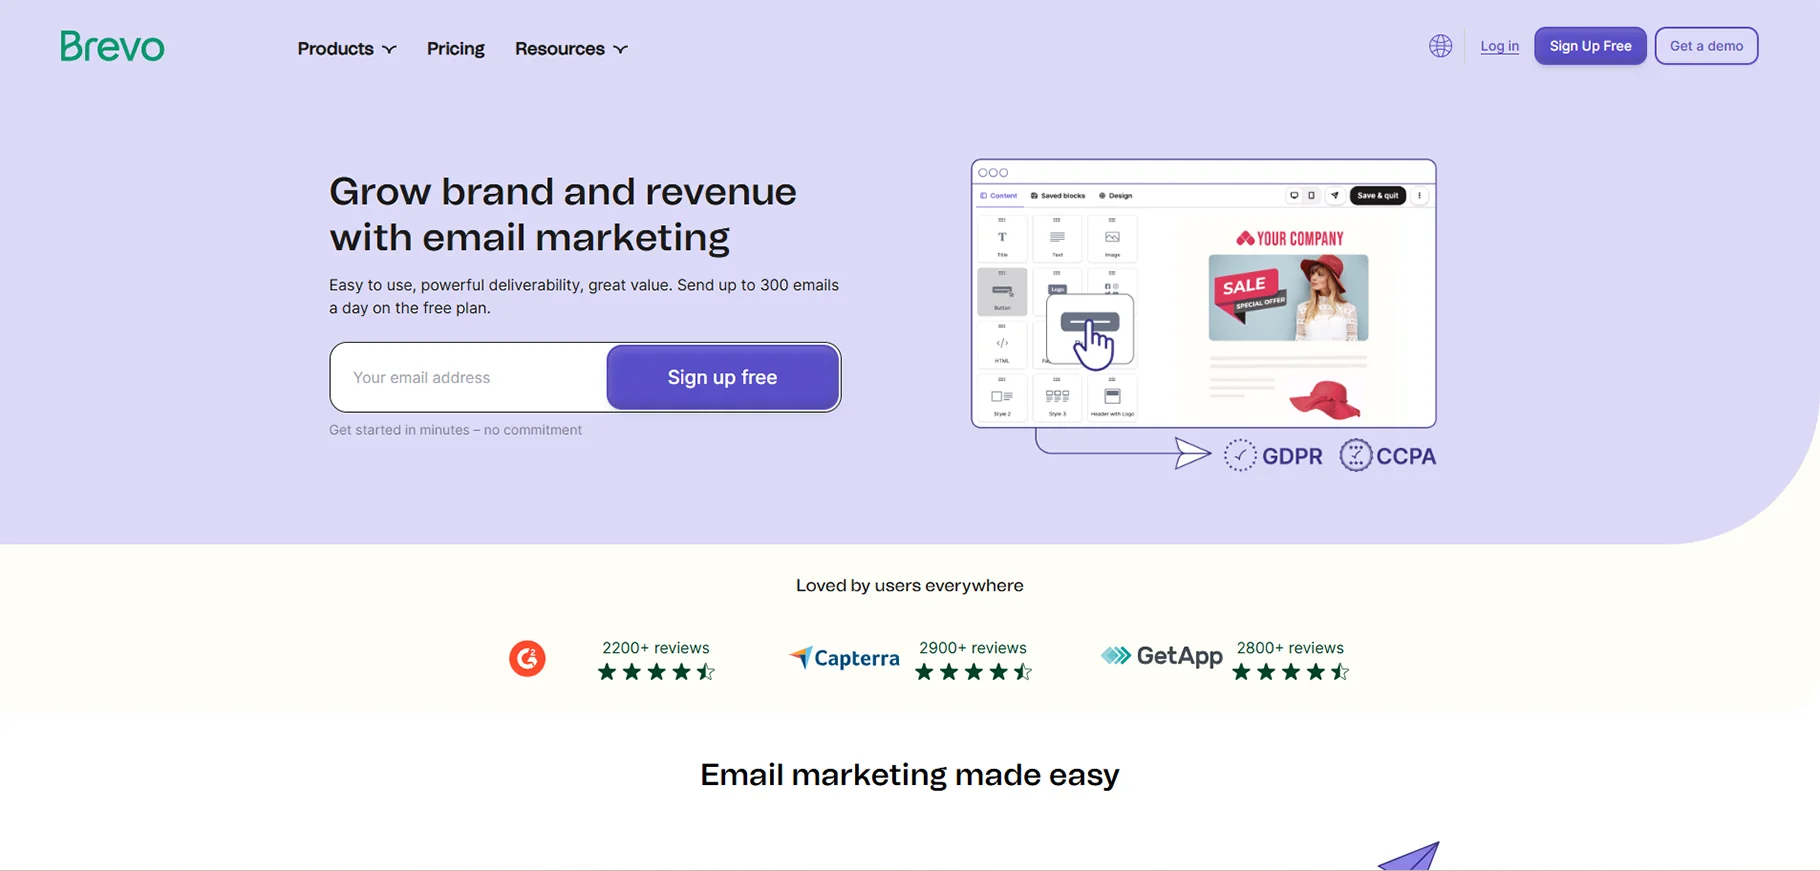Click the email editor hero illustration
Screen dimensions: 1820x871
(1203, 293)
